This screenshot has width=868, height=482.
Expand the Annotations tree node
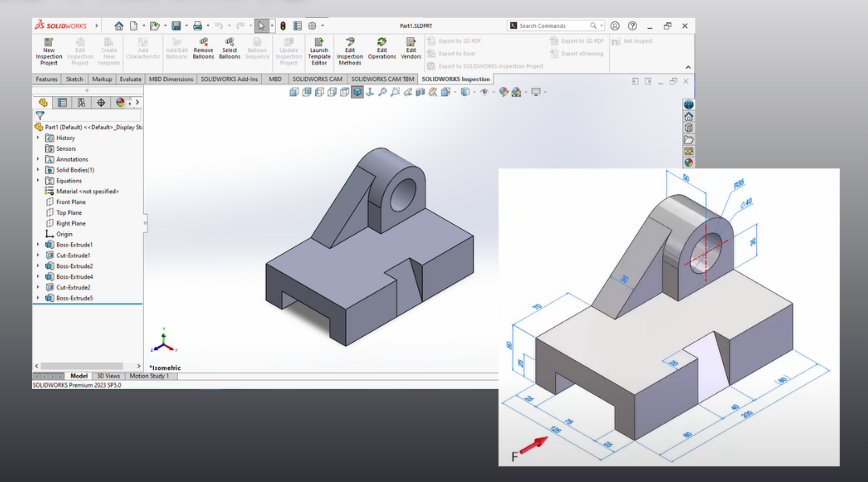point(39,159)
